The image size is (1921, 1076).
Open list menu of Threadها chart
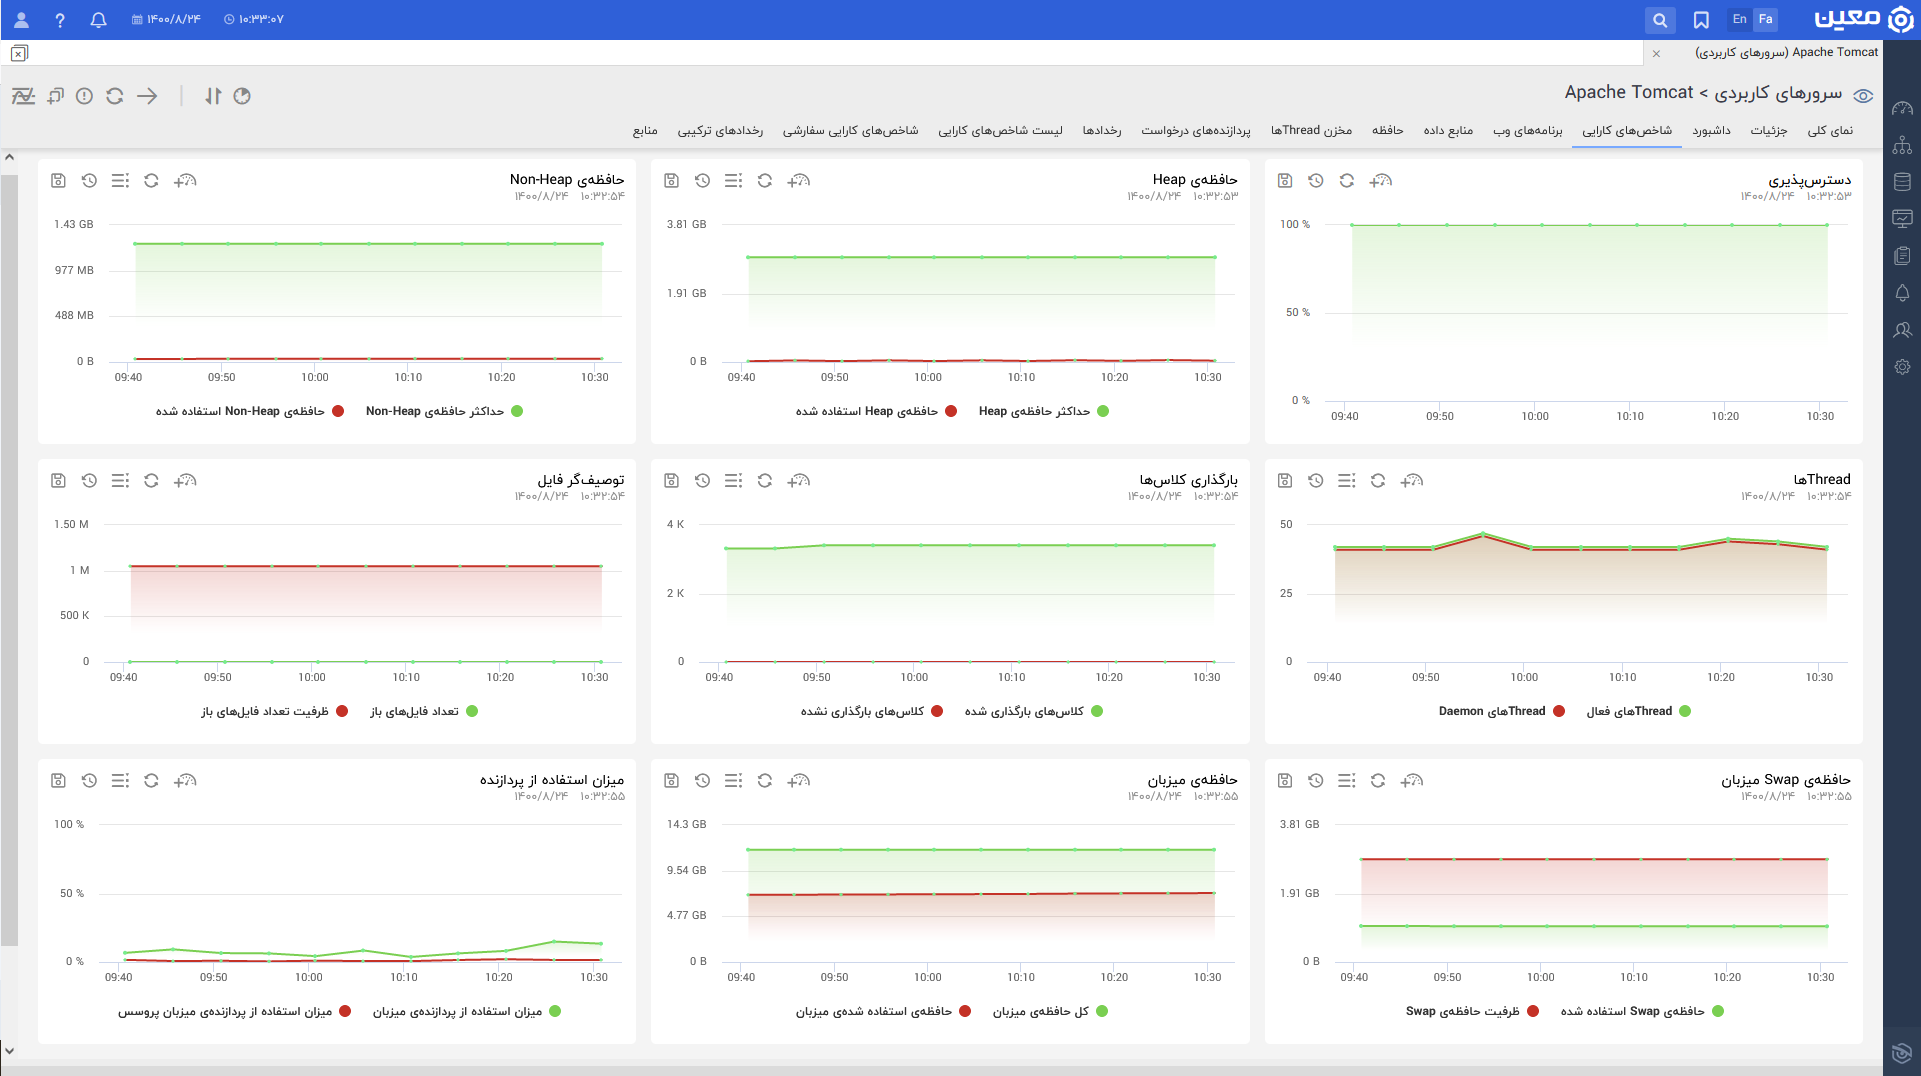coord(1346,481)
